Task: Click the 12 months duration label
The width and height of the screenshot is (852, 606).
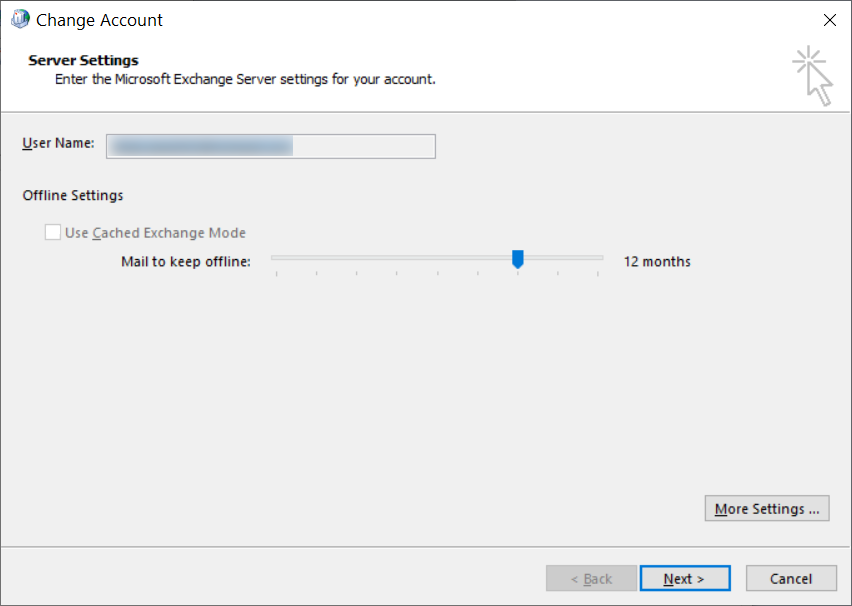Action: pos(657,261)
